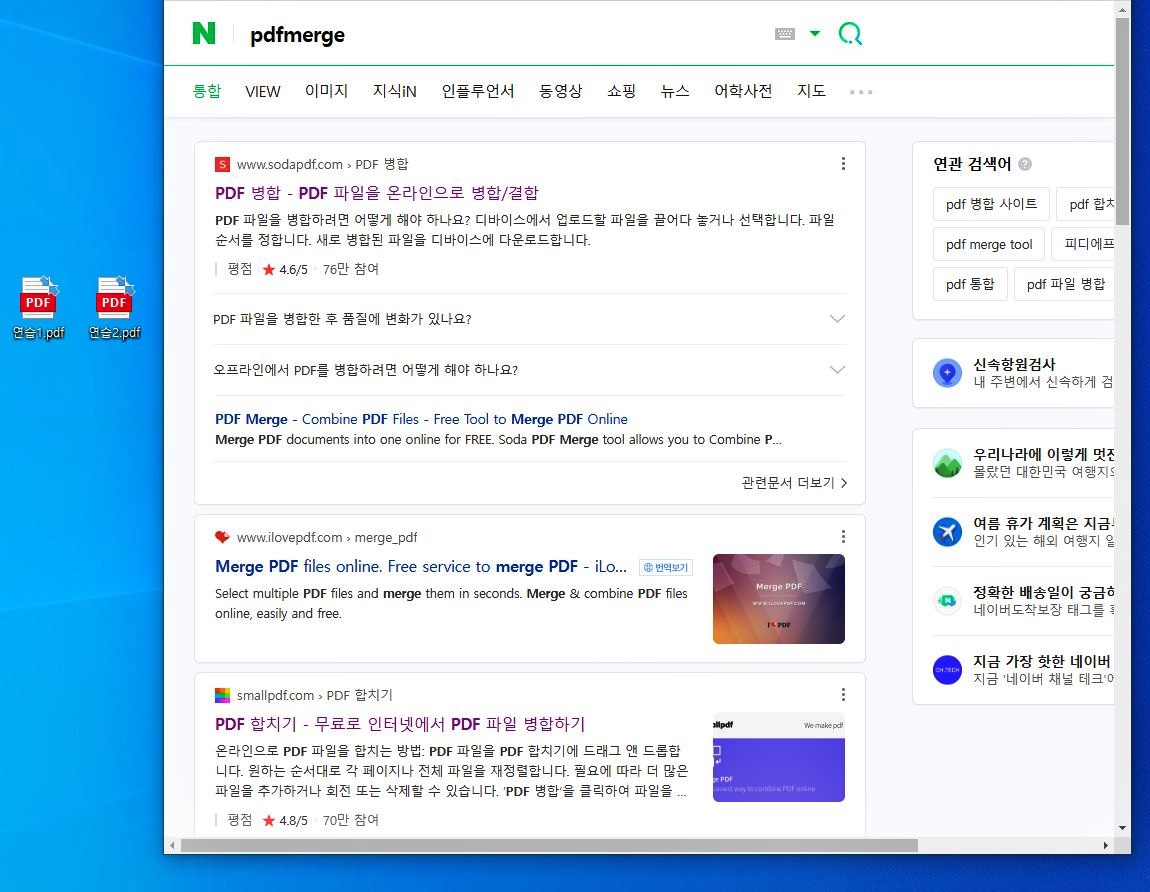Image resolution: width=1150 pixels, height=892 pixels.
Task: Click the pdfmerge search input field
Action: [x=499, y=34]
